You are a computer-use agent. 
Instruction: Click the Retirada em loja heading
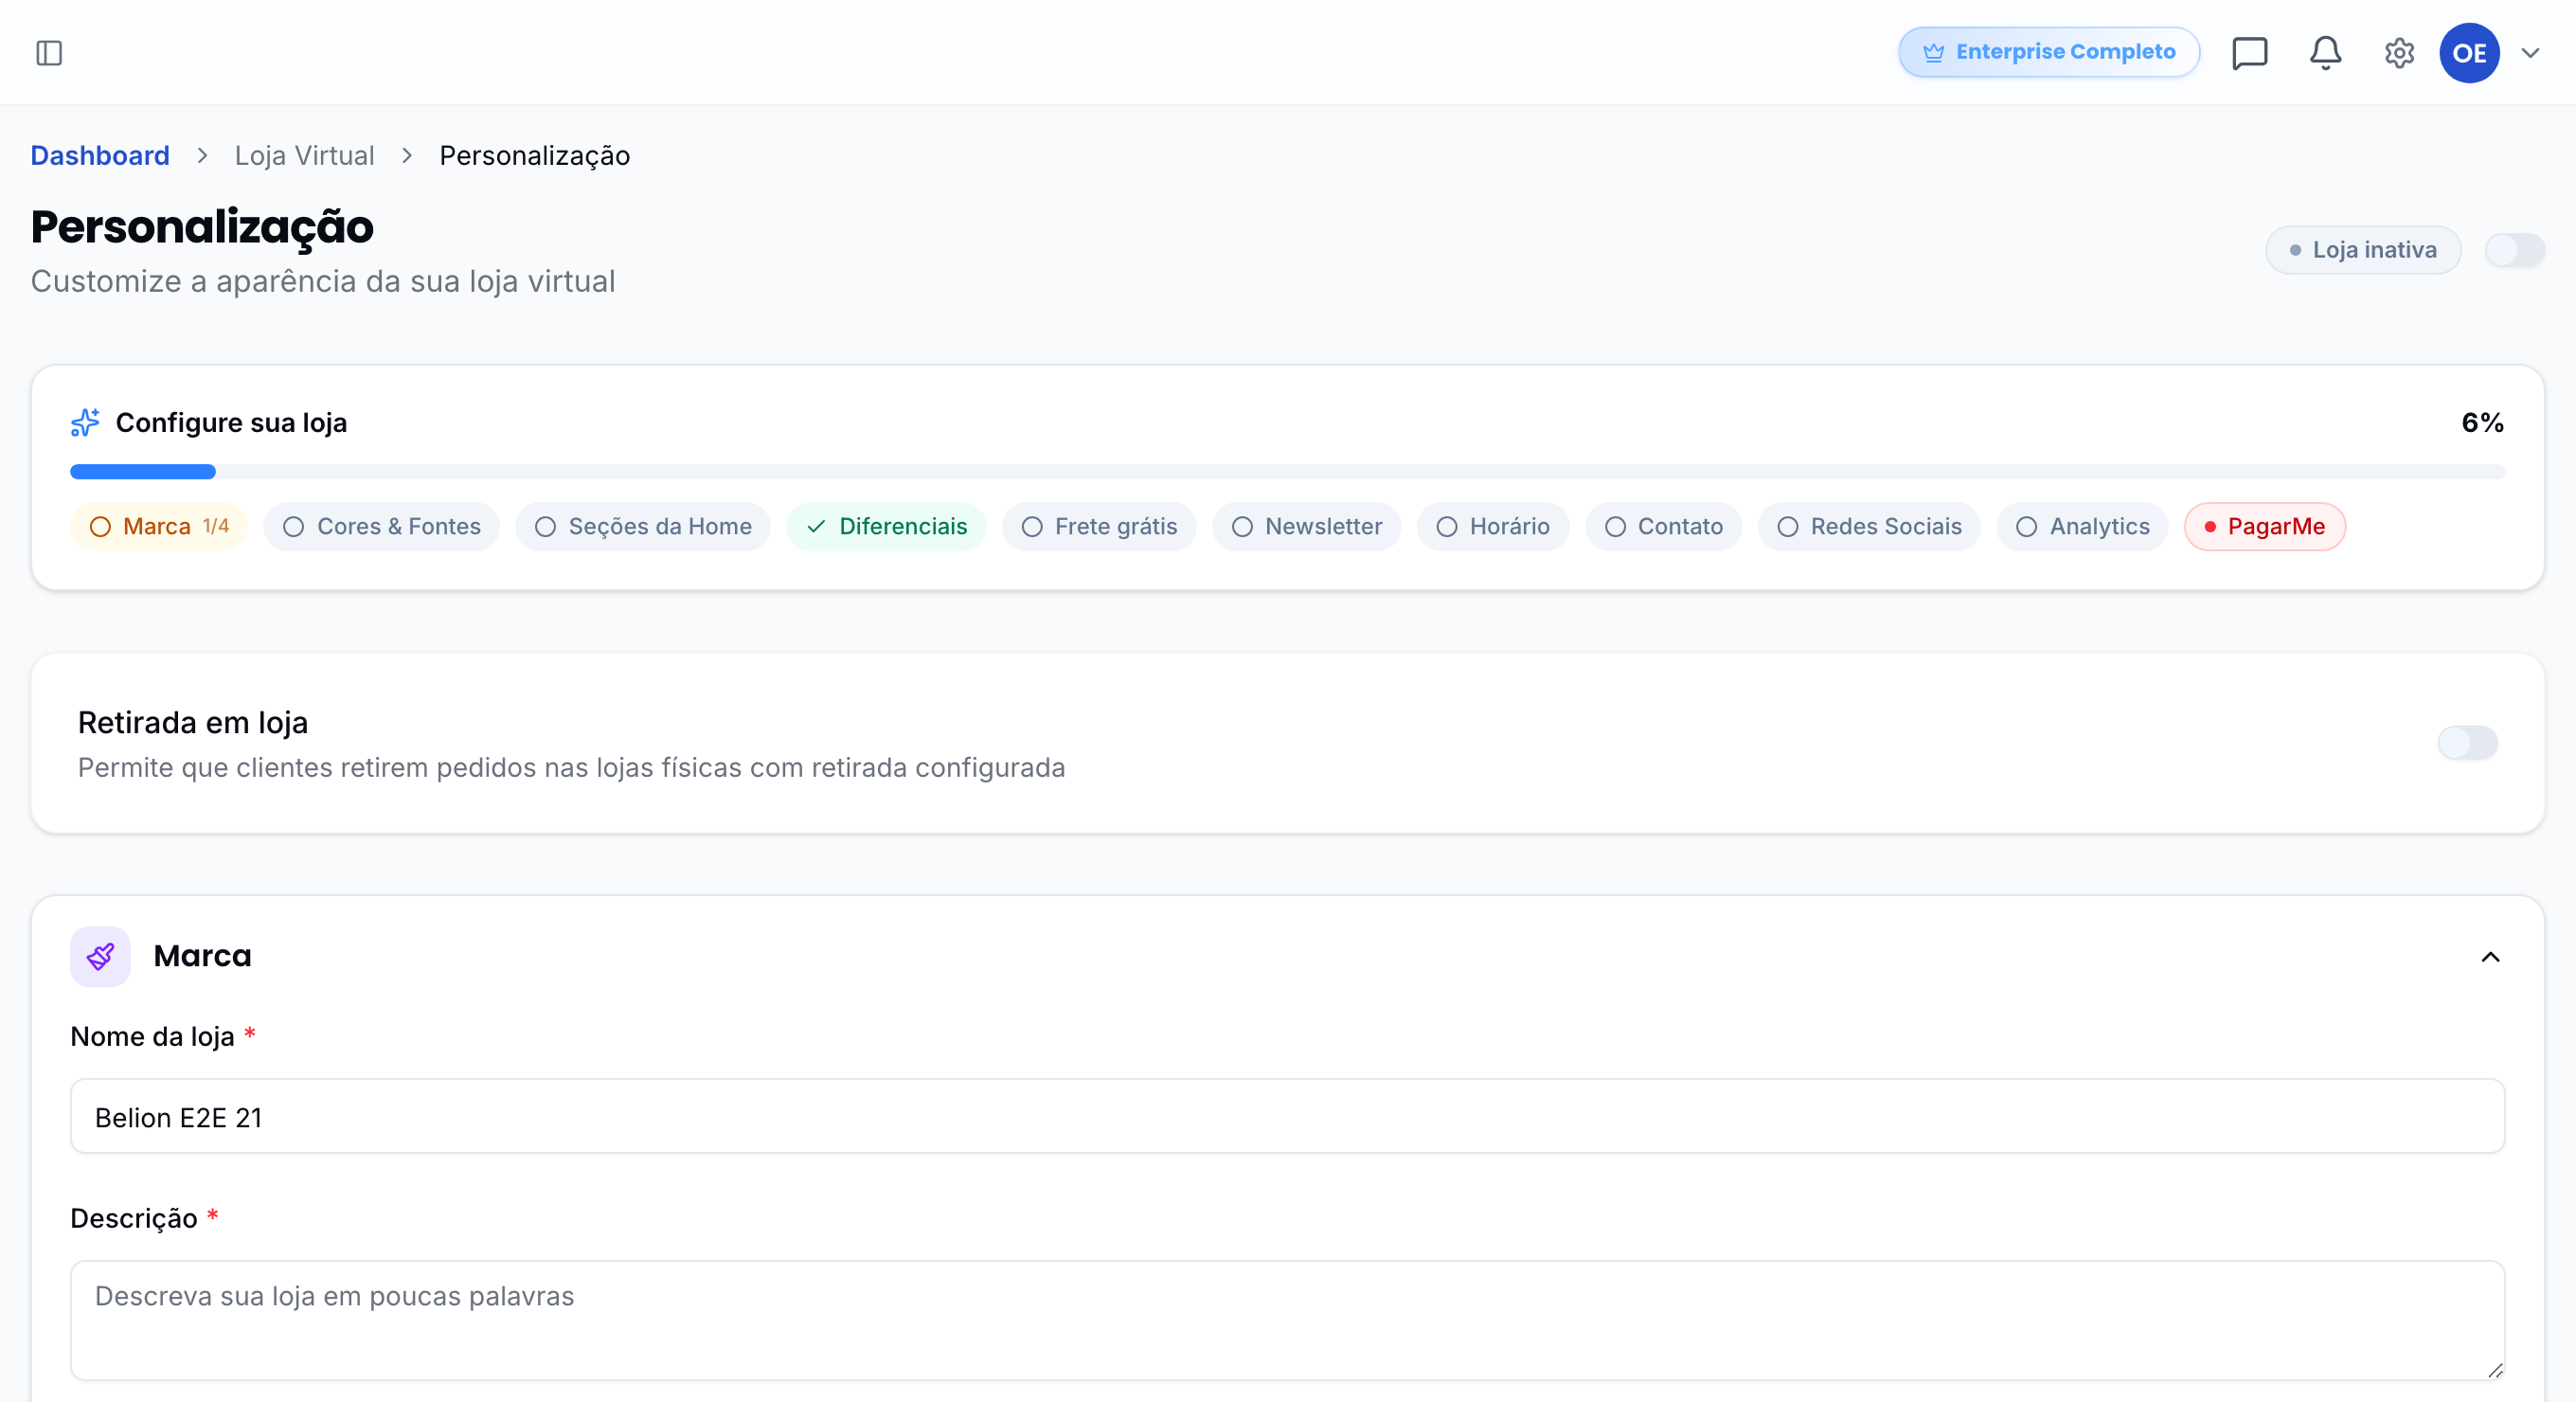coord(193,722)
